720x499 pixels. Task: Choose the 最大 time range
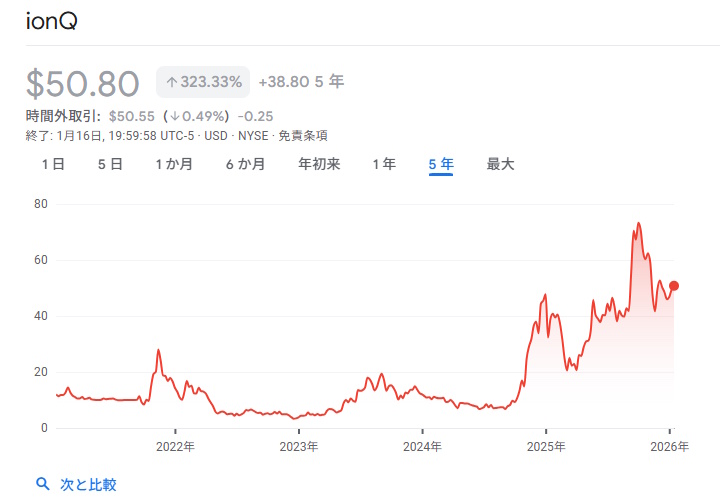pyautogui.click(x=500, y=164)
